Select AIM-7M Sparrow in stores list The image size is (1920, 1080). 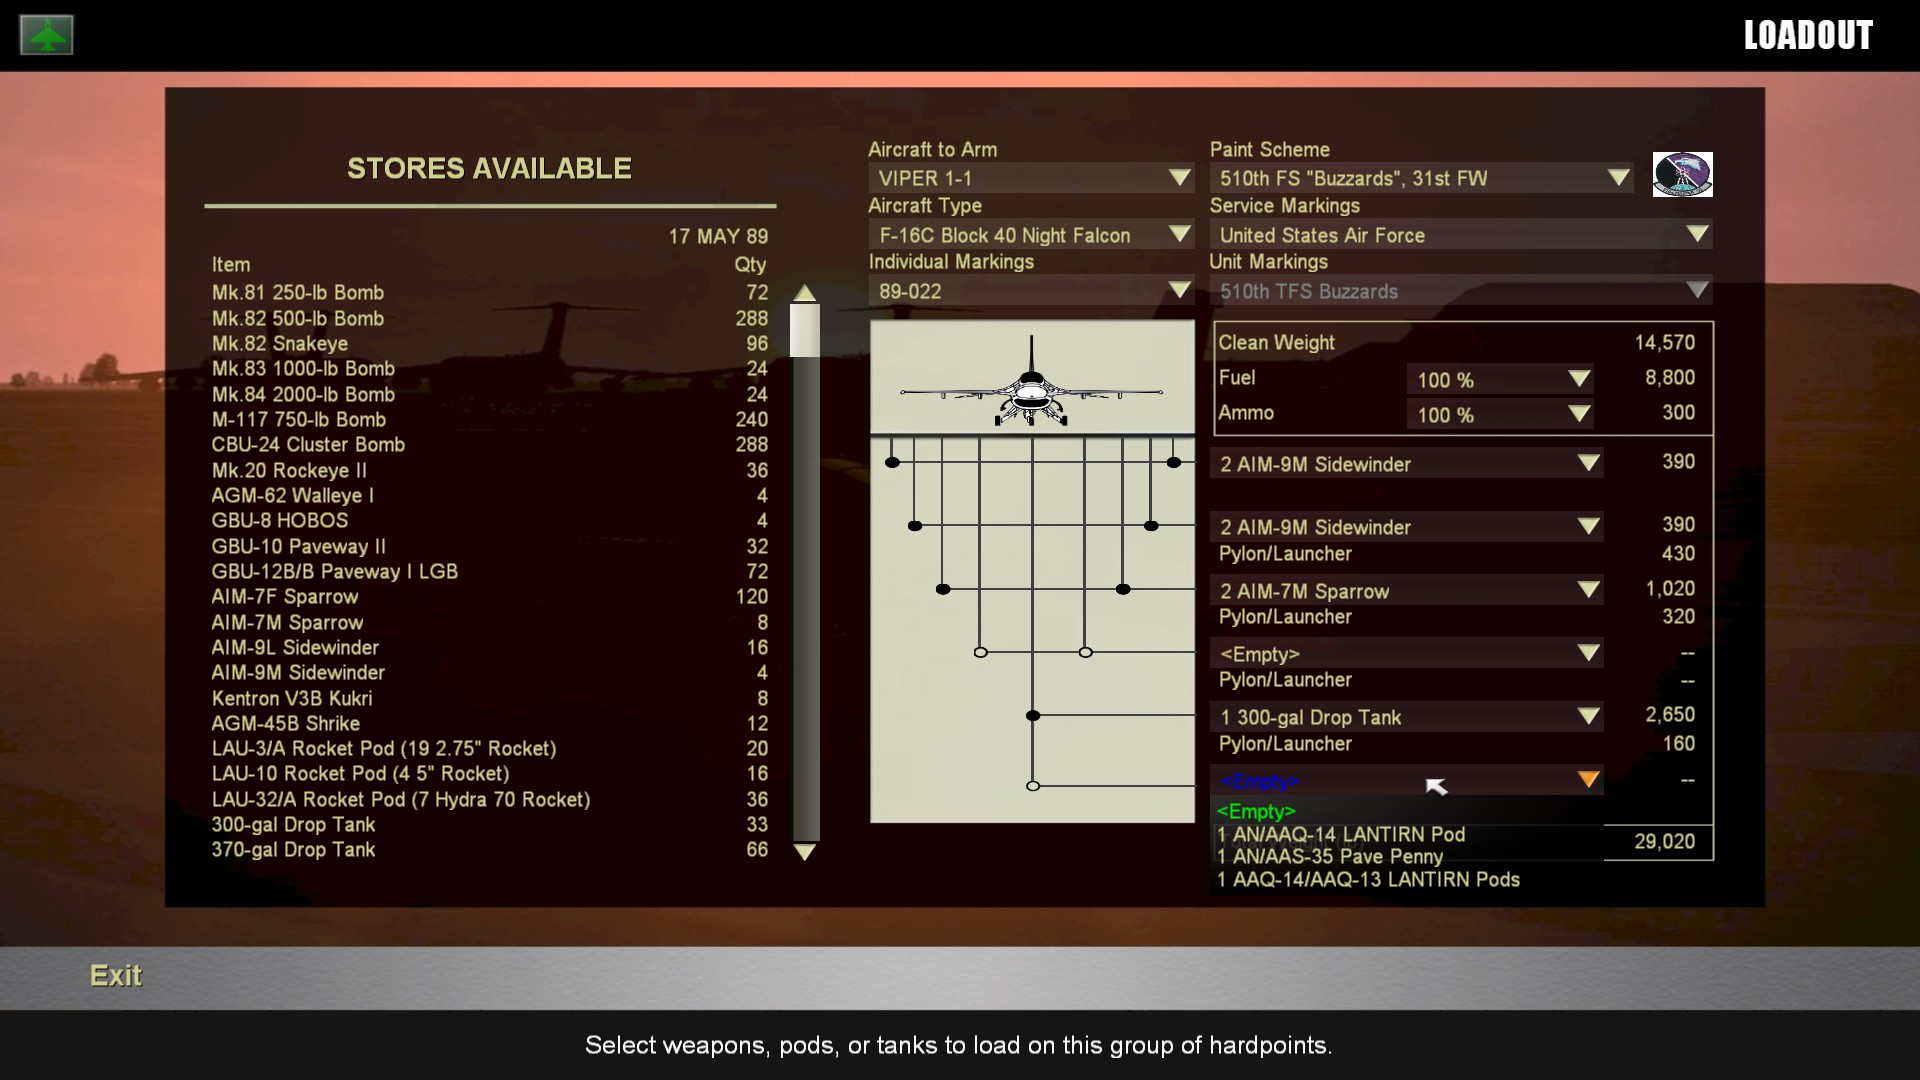(x=490, y=622)
